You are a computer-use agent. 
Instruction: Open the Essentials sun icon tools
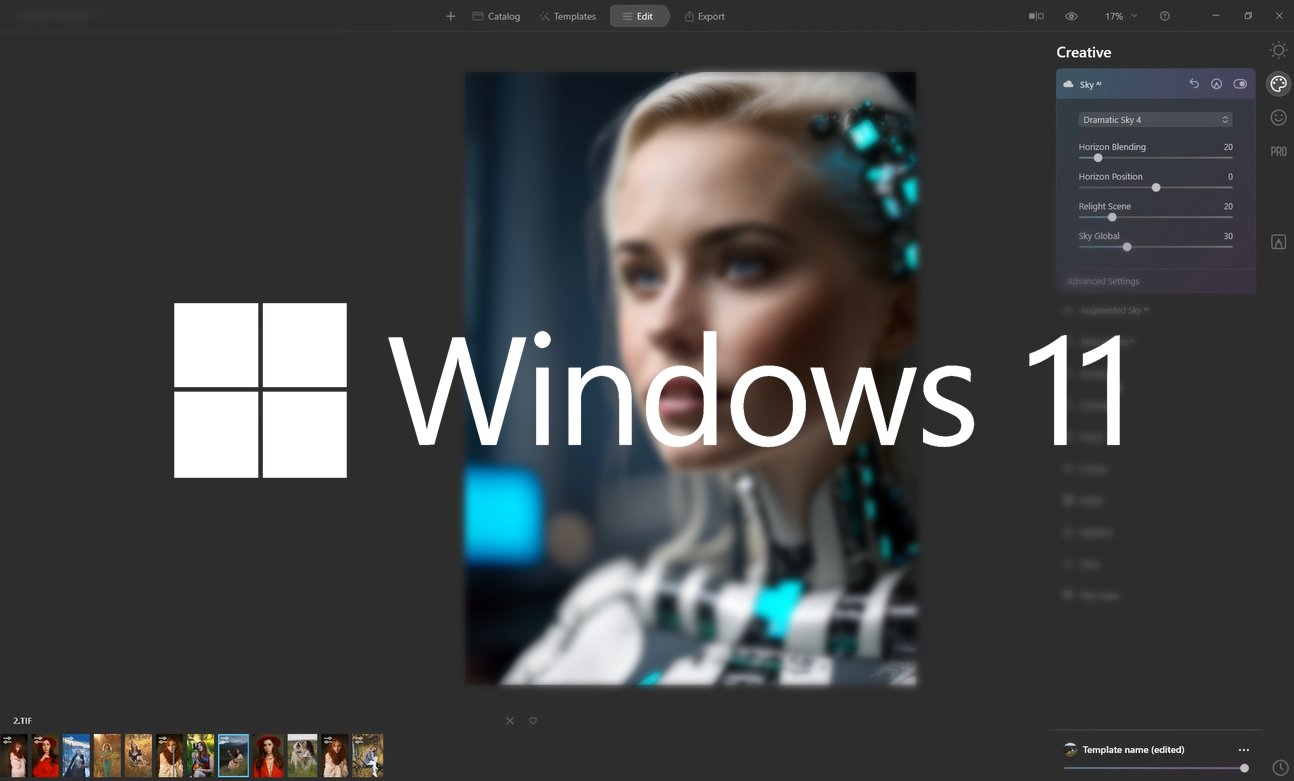coord(1278,50)
